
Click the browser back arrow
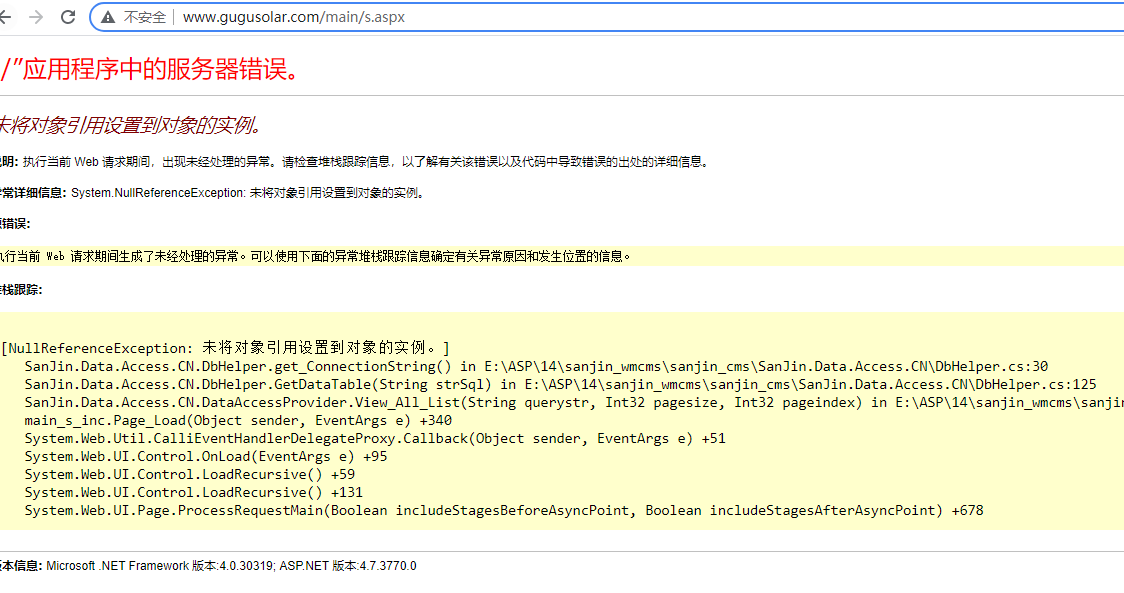[6, 17]
